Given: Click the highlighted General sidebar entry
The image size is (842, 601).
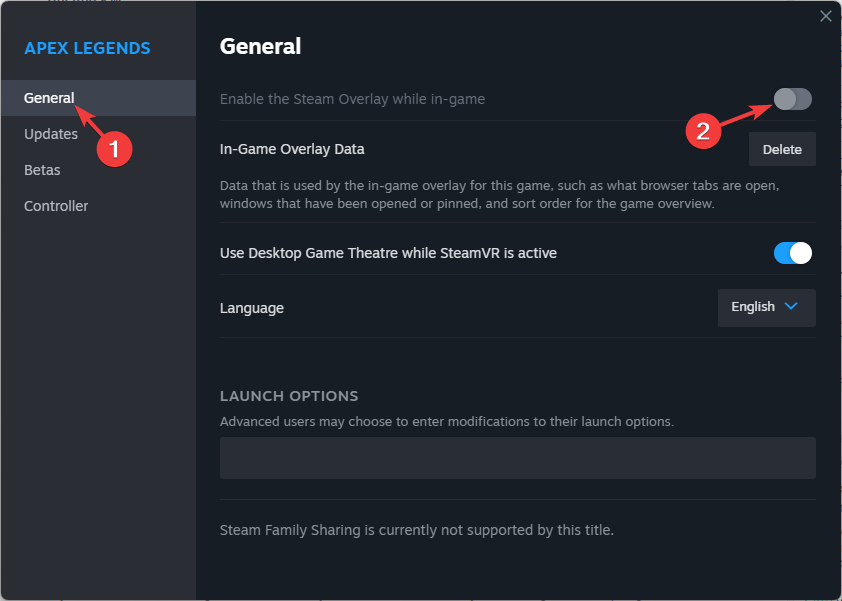Looking at the screenshot, I should (47, 97).
